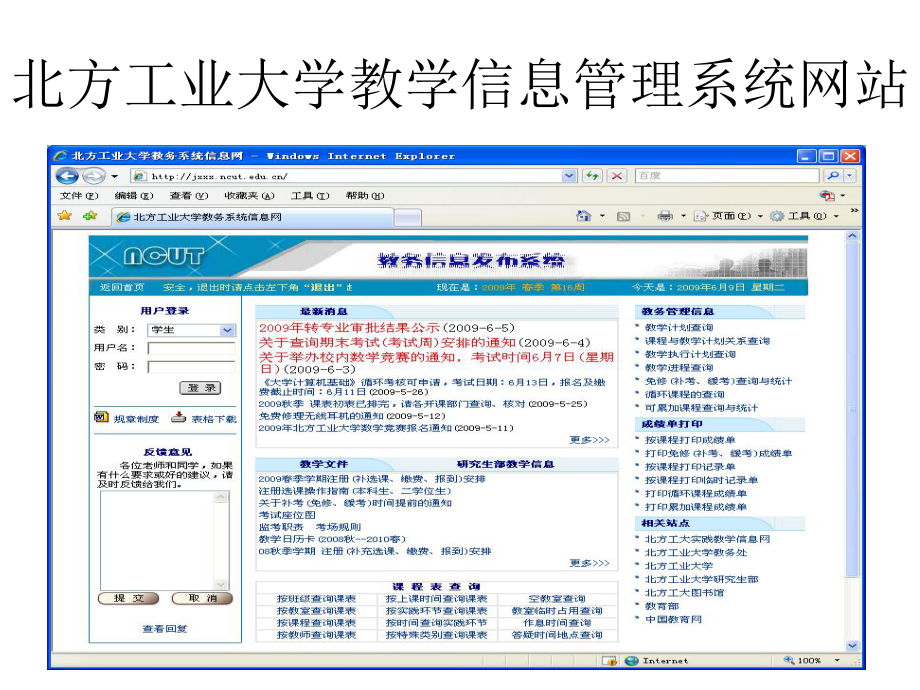This screenshot has height=690, width=920.
Task: Click the search magnifier icon
Action: (x=834, y=175)
